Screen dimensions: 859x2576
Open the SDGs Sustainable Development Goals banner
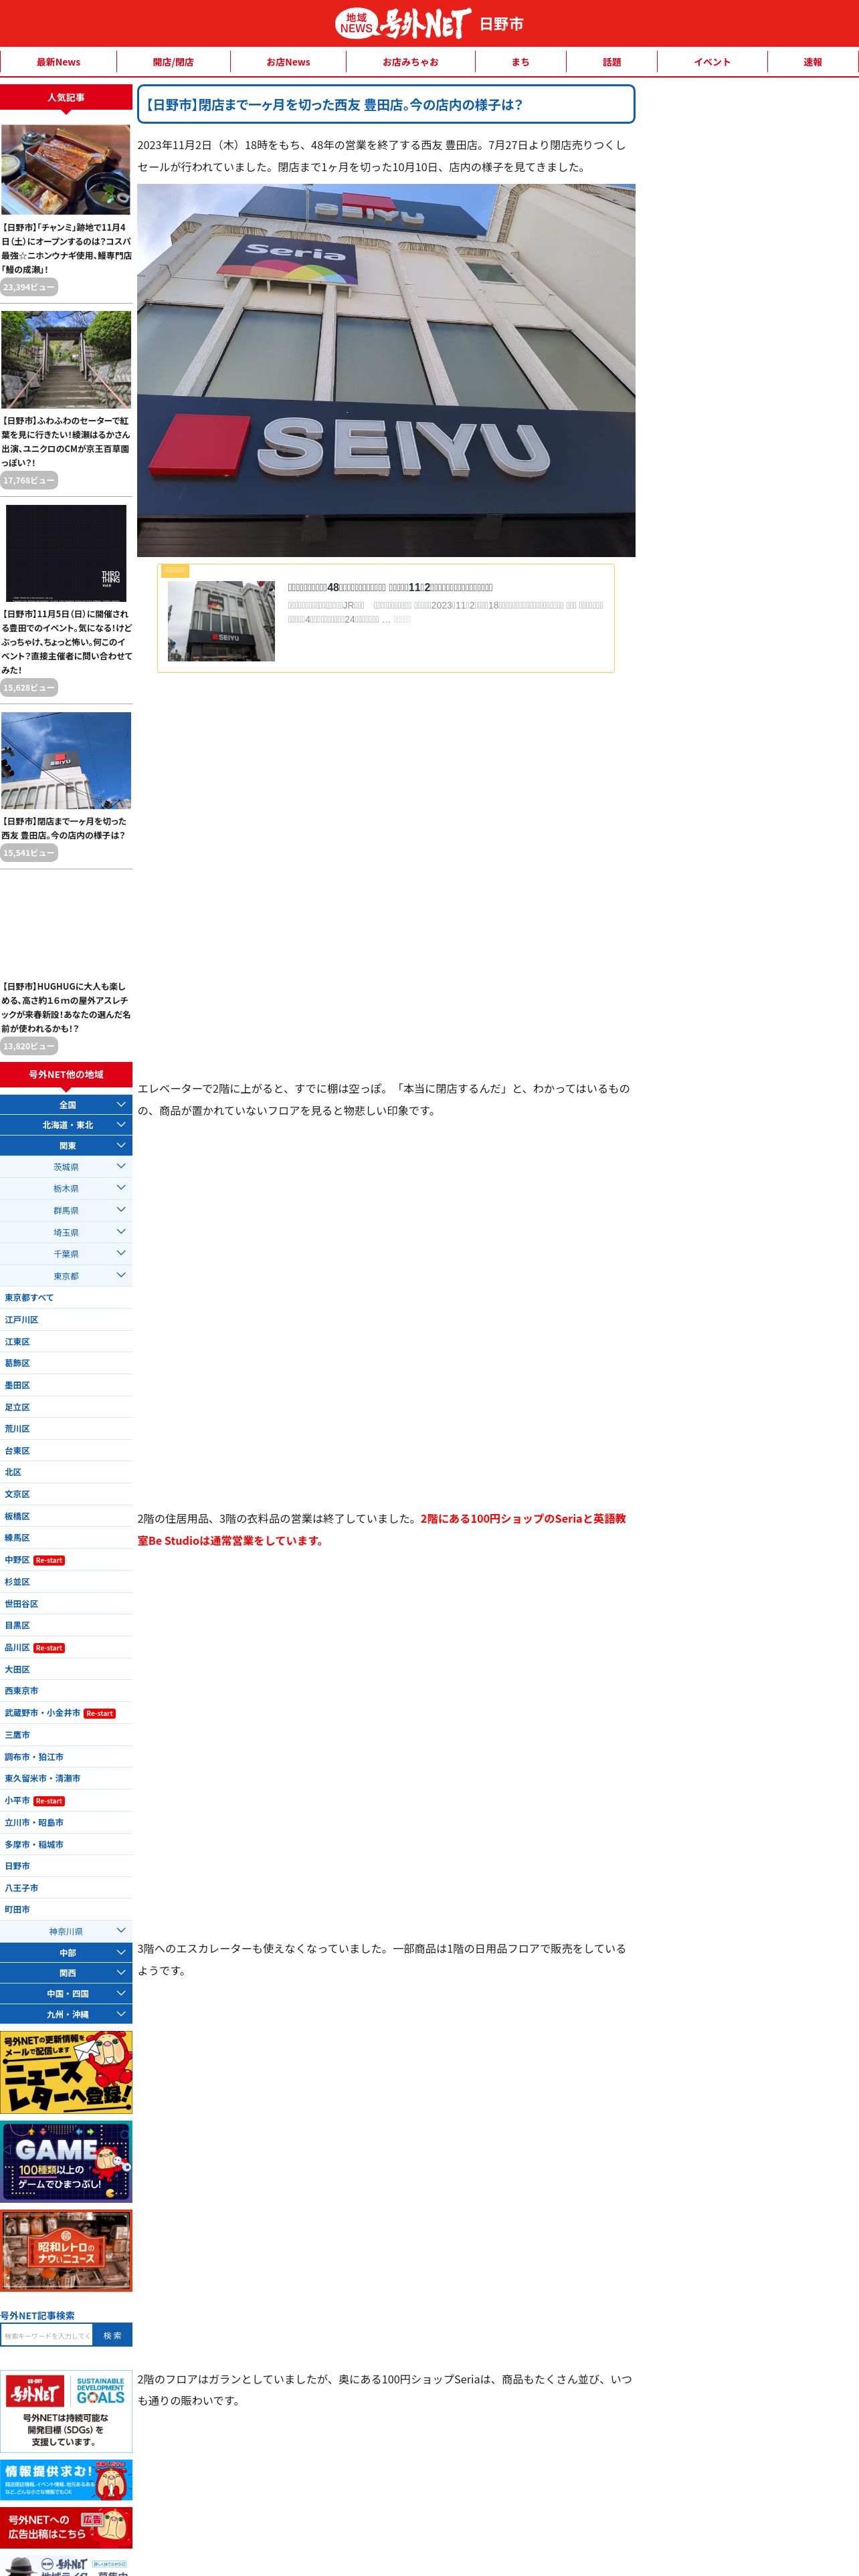coord(66,2410)
